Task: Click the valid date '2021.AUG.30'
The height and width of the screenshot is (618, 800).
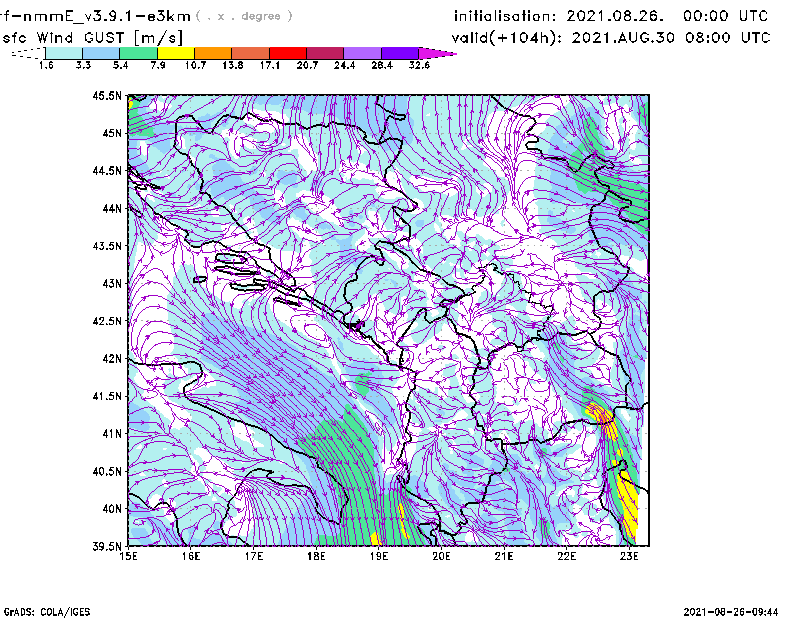Action: tap(623, 38)
